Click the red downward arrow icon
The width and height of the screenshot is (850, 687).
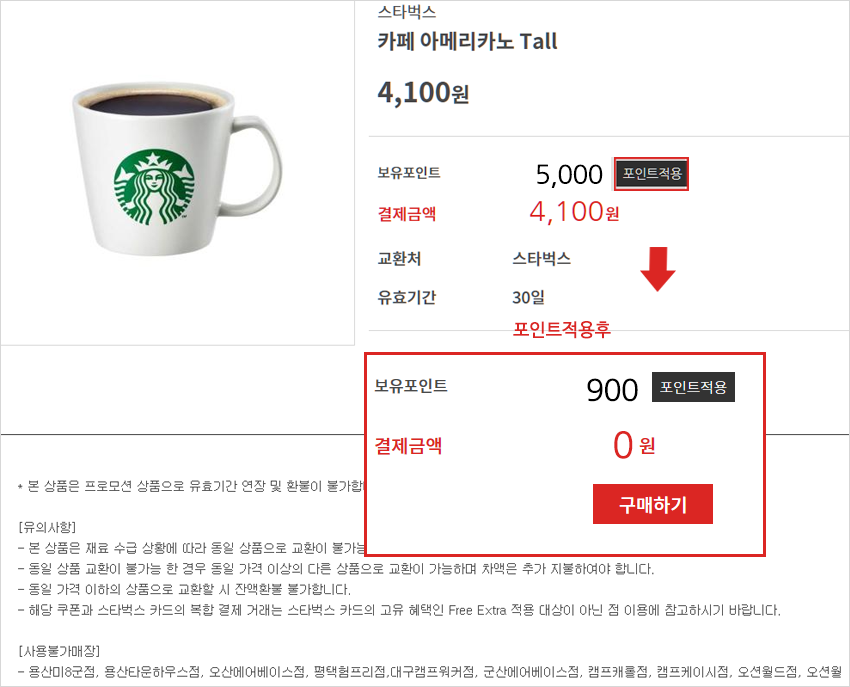tap(657, 270)
